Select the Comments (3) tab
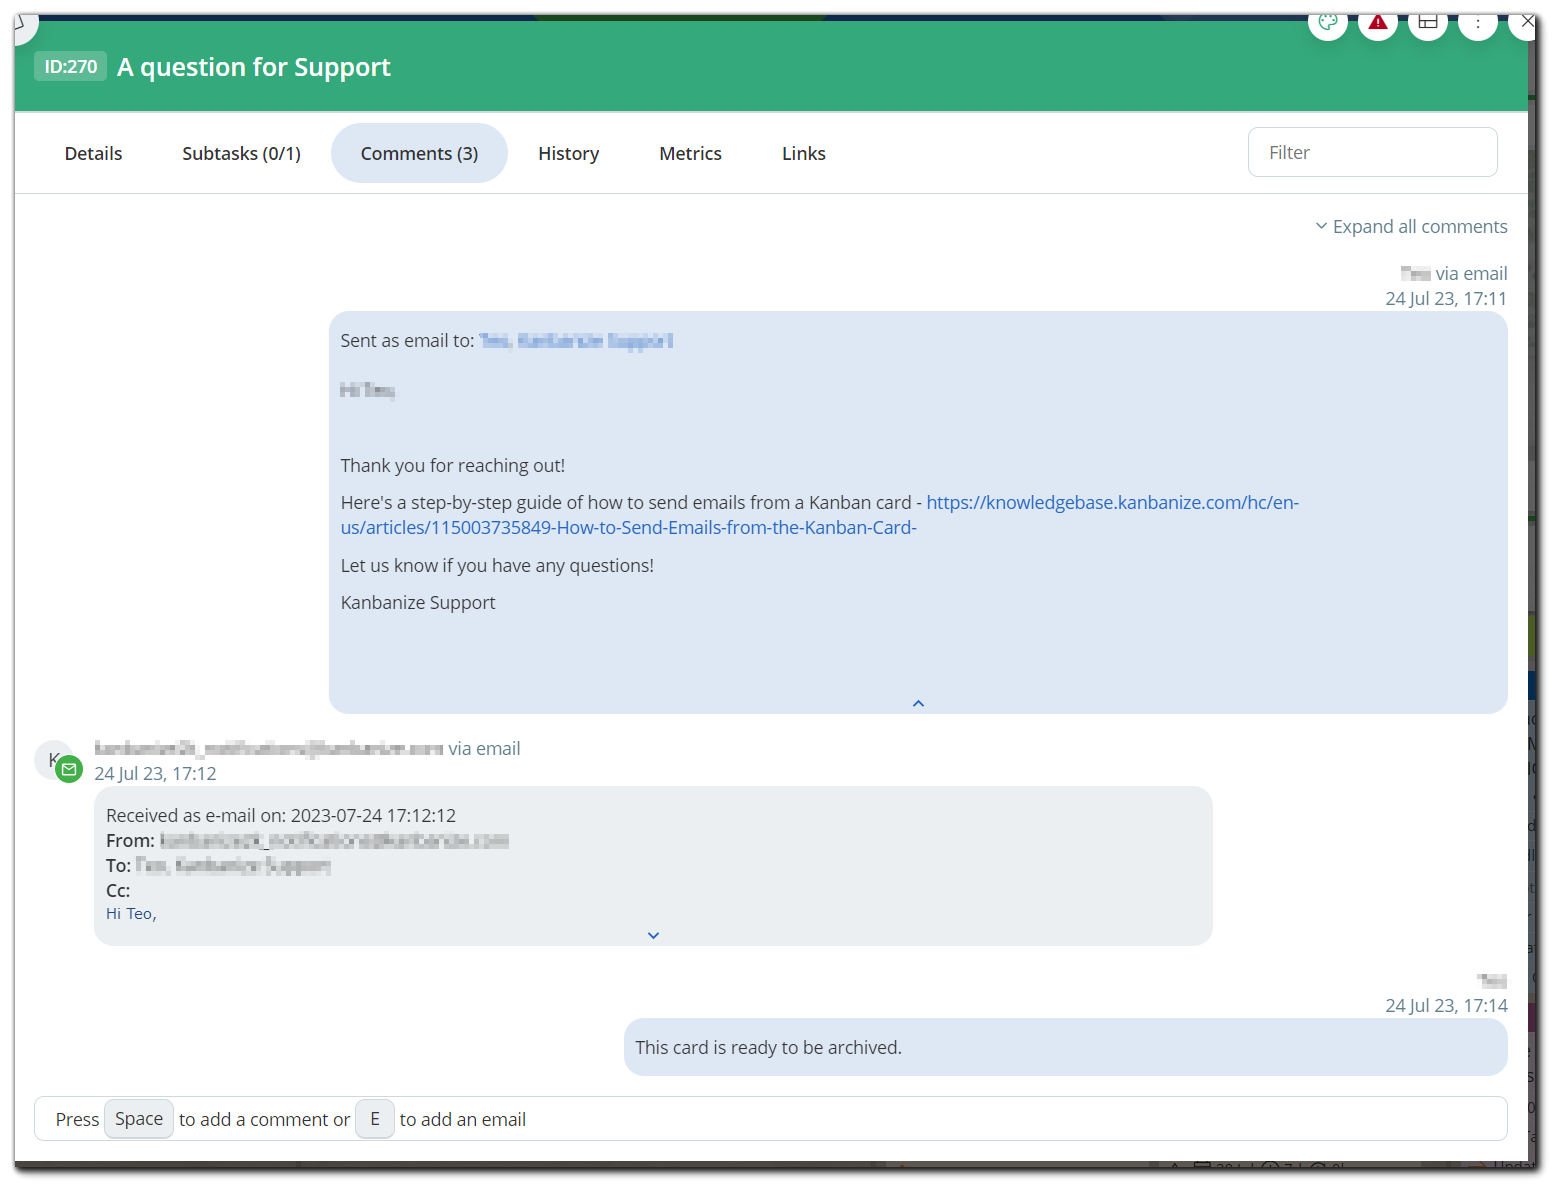 coord(419,153)
